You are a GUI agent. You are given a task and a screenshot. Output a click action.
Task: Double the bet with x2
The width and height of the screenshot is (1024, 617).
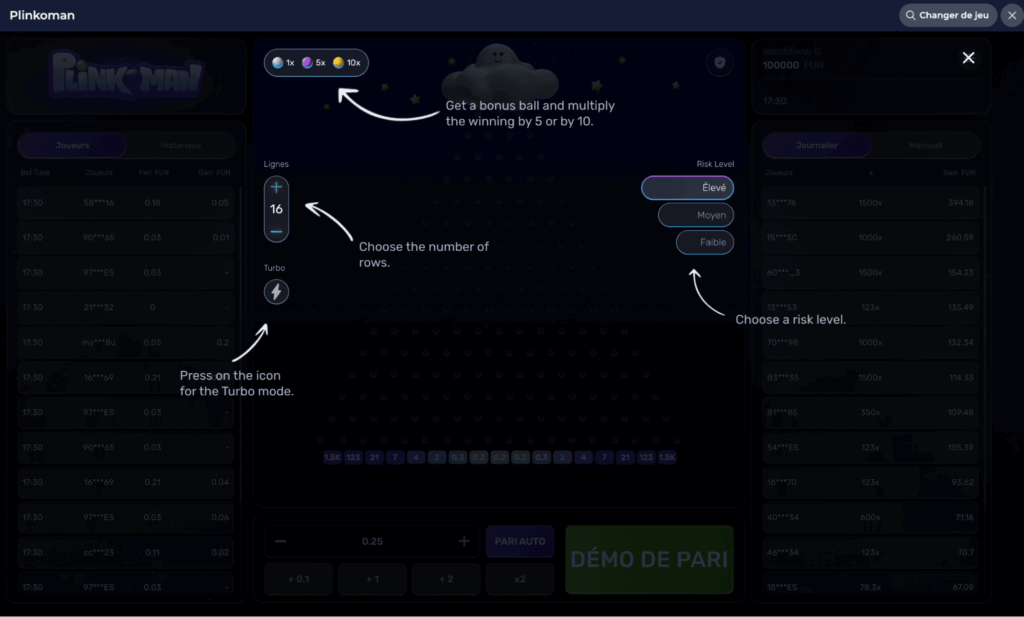click(x=520, y=579)
